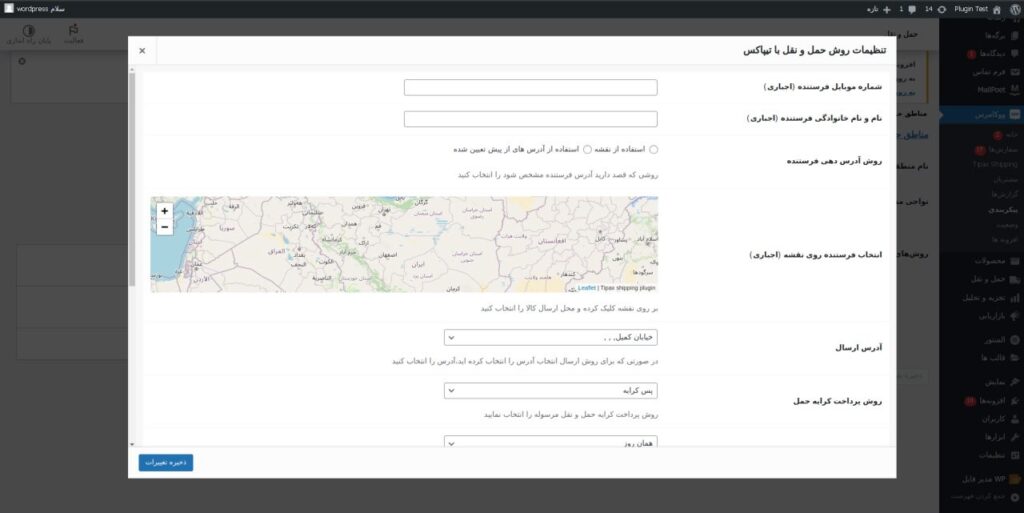The width and height of the screenshot is (1024, 513).
Task: Open comments icon in sidebar
Action: click(x=1014, y=54)
